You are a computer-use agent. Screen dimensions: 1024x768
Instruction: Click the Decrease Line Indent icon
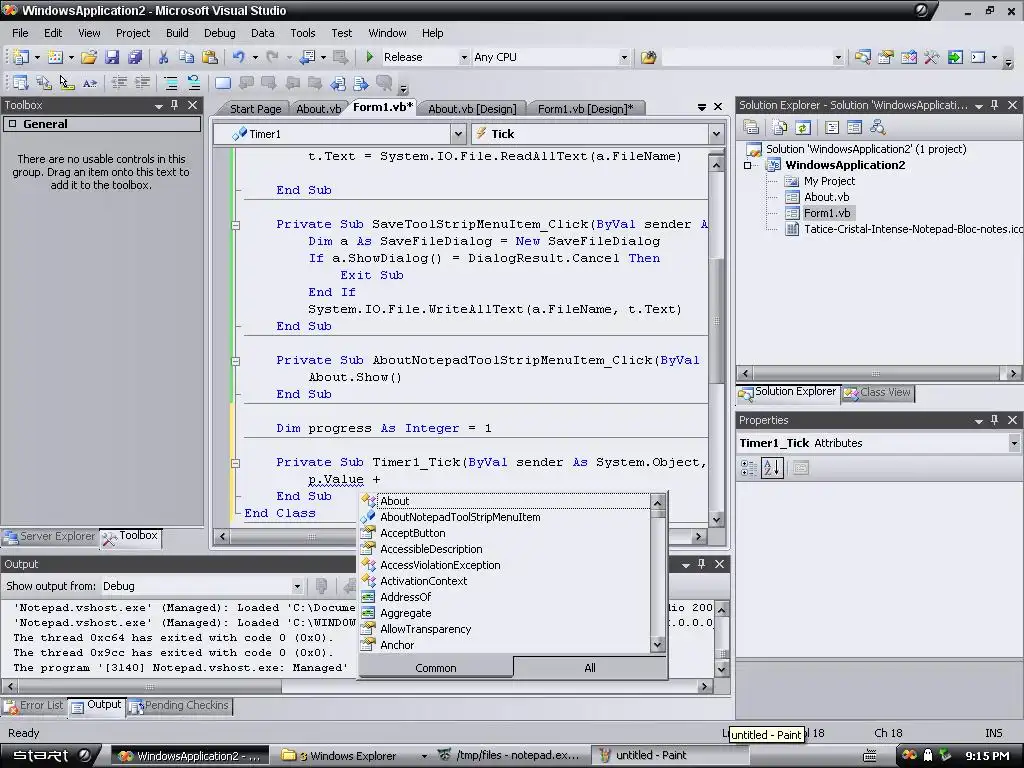point(119,83)
